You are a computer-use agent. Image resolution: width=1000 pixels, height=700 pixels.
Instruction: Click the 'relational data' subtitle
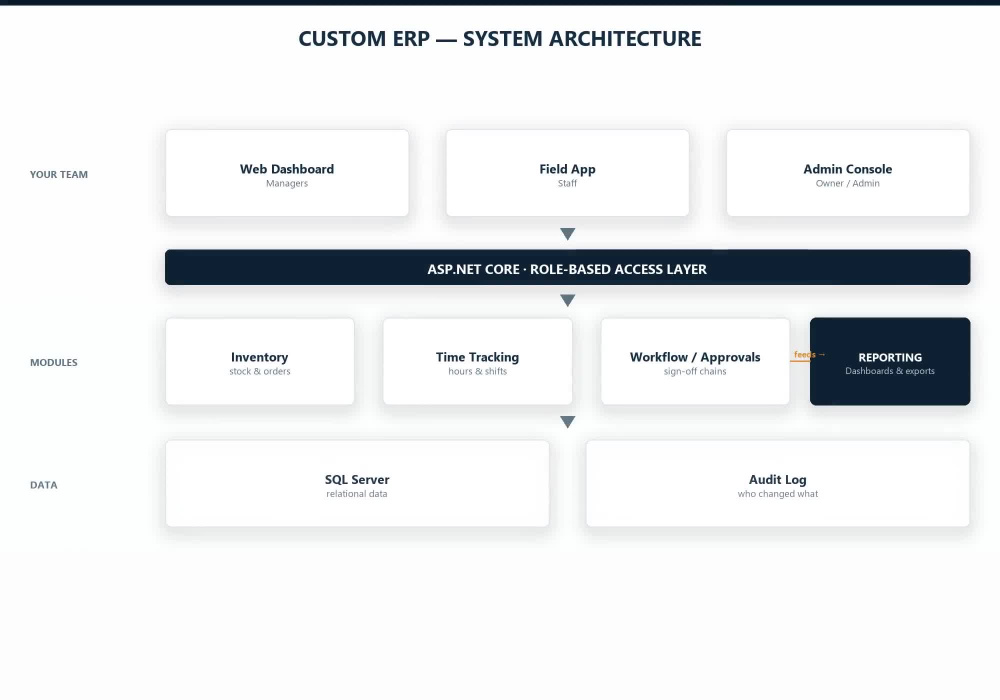click(357, 494)
